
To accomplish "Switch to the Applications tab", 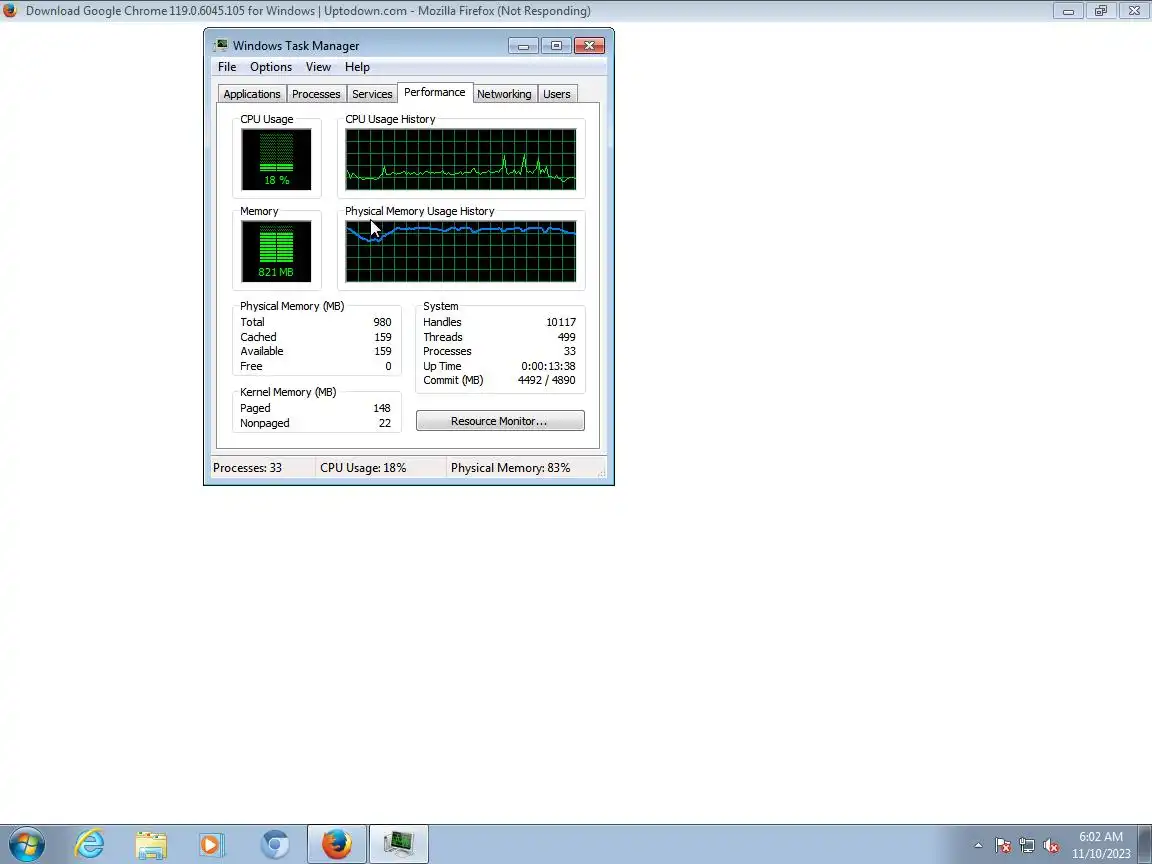I will [x=252, y=94].
